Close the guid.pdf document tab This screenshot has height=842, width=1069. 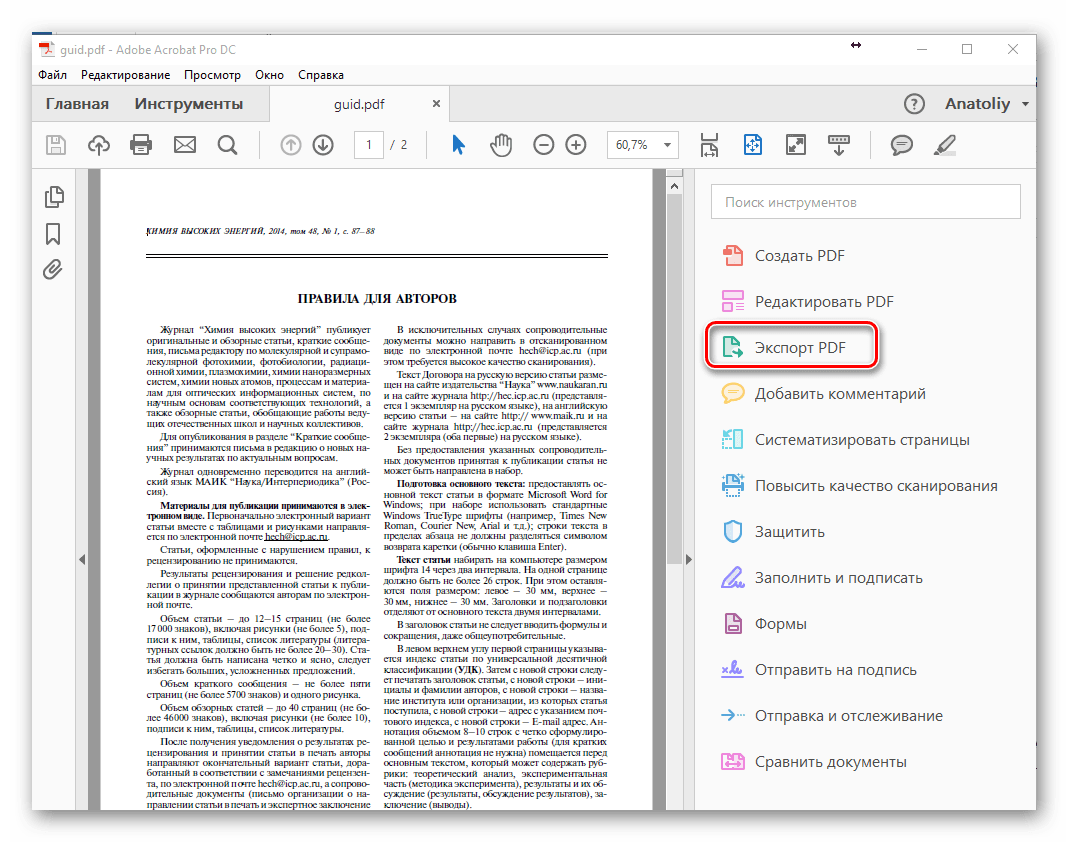tap(436, 104)
